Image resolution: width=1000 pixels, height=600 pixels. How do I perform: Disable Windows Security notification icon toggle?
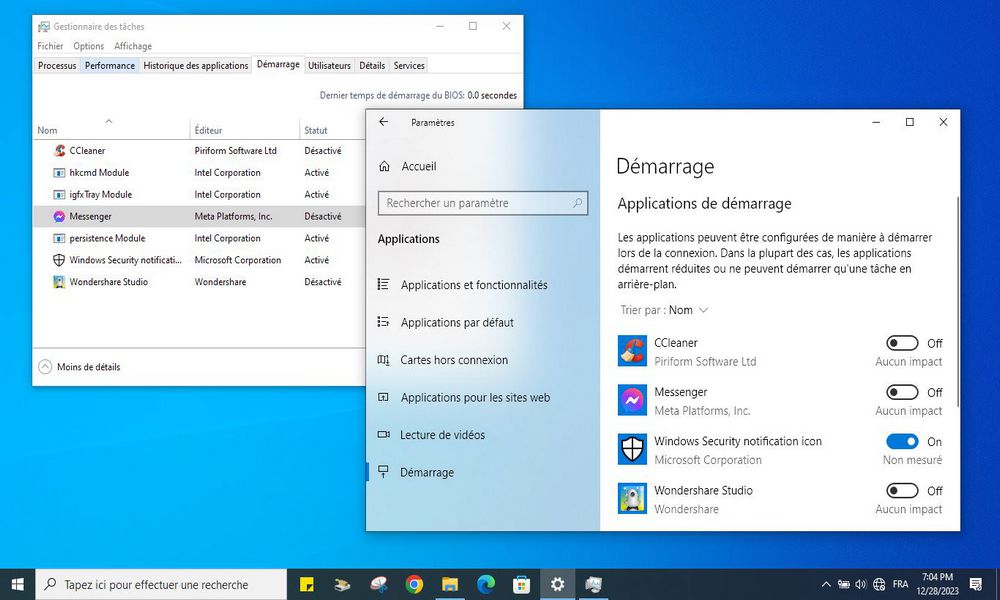point(902,441)
